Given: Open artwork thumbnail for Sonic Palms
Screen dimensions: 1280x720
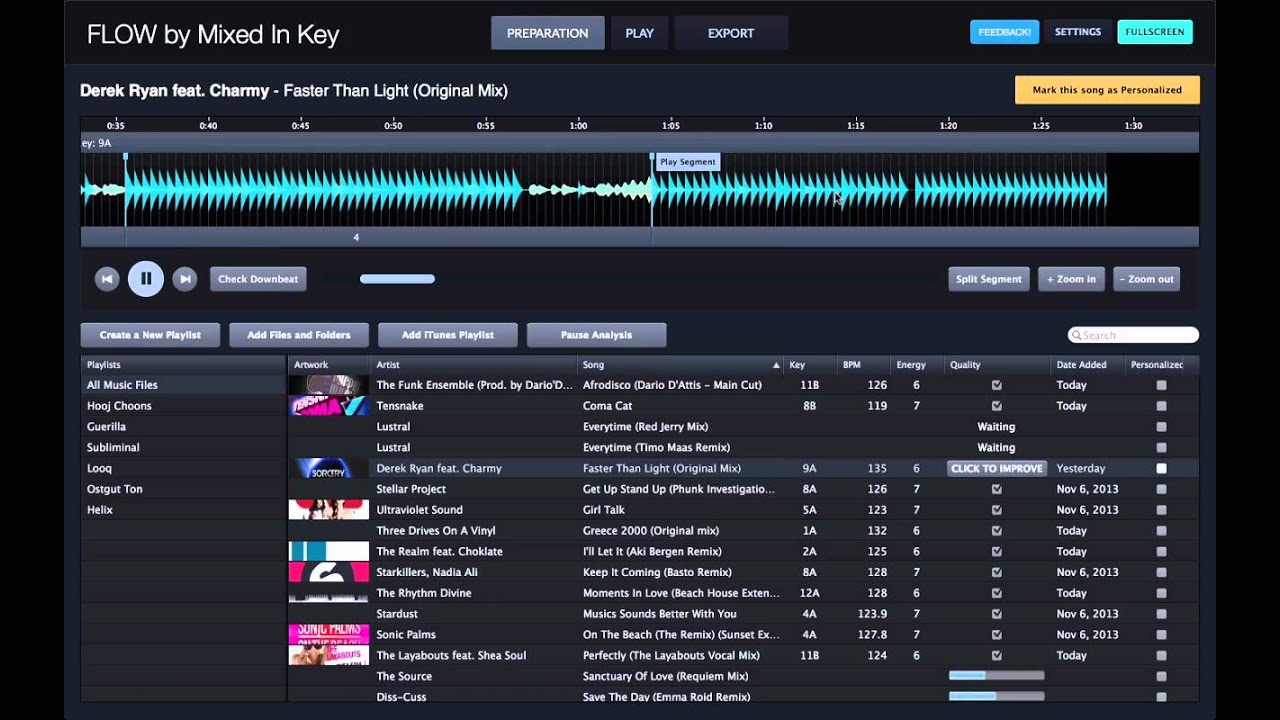Looking at the screenshot, I should click(x=329, y=634).
